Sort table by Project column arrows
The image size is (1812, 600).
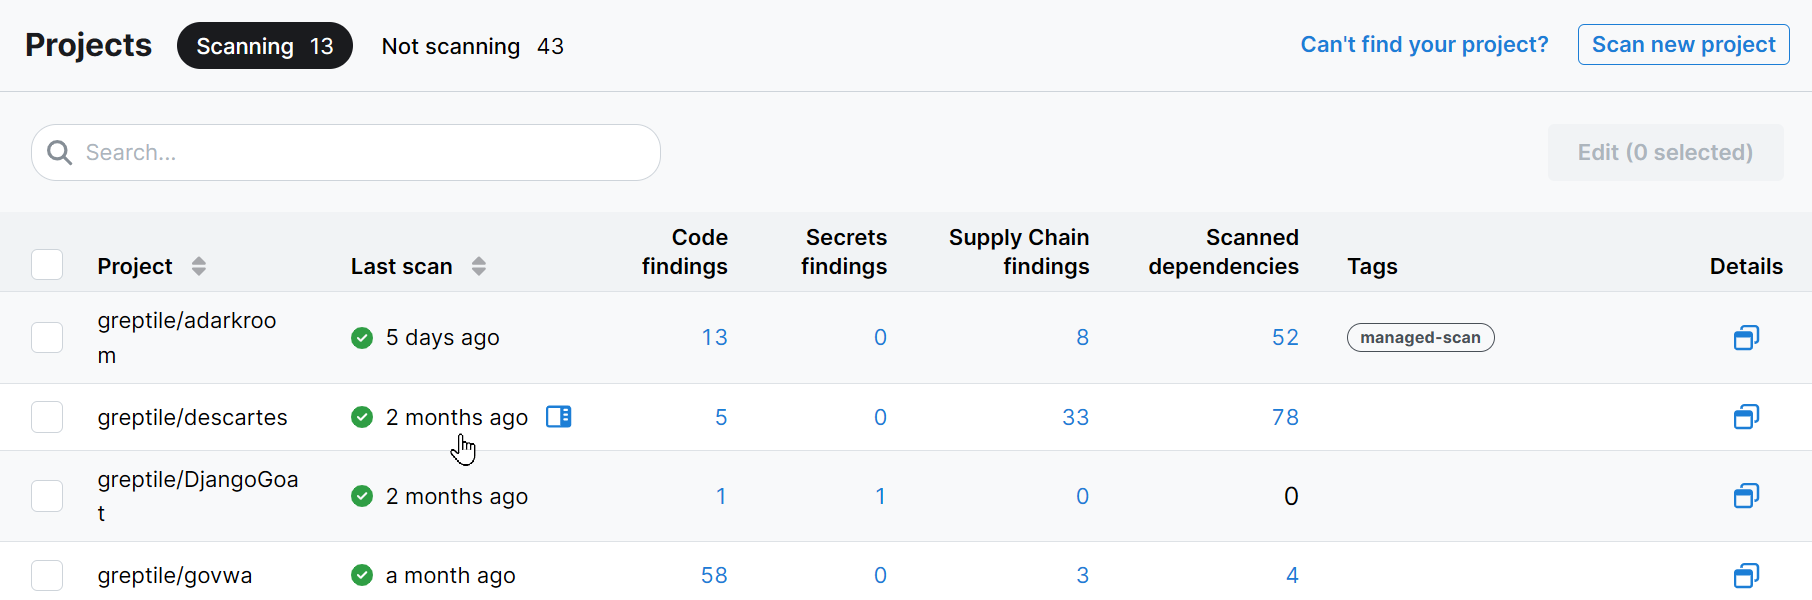199,266
